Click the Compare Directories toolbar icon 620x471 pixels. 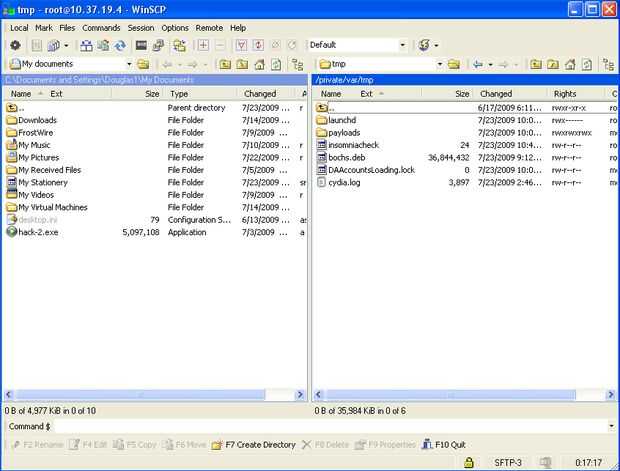86,45
